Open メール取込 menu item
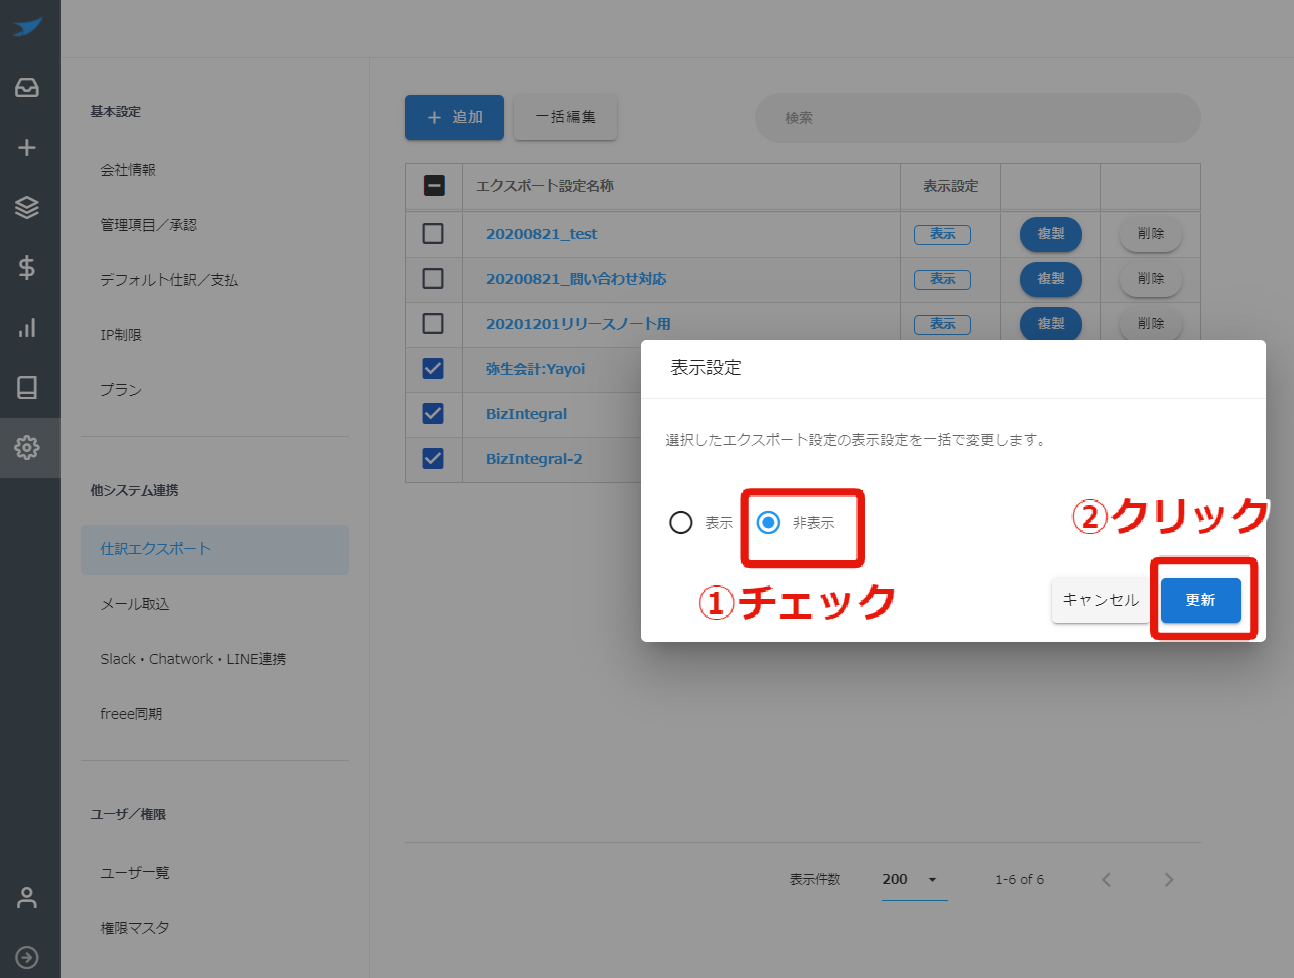Screen dimensions: 1294x978 coord(135,604)
